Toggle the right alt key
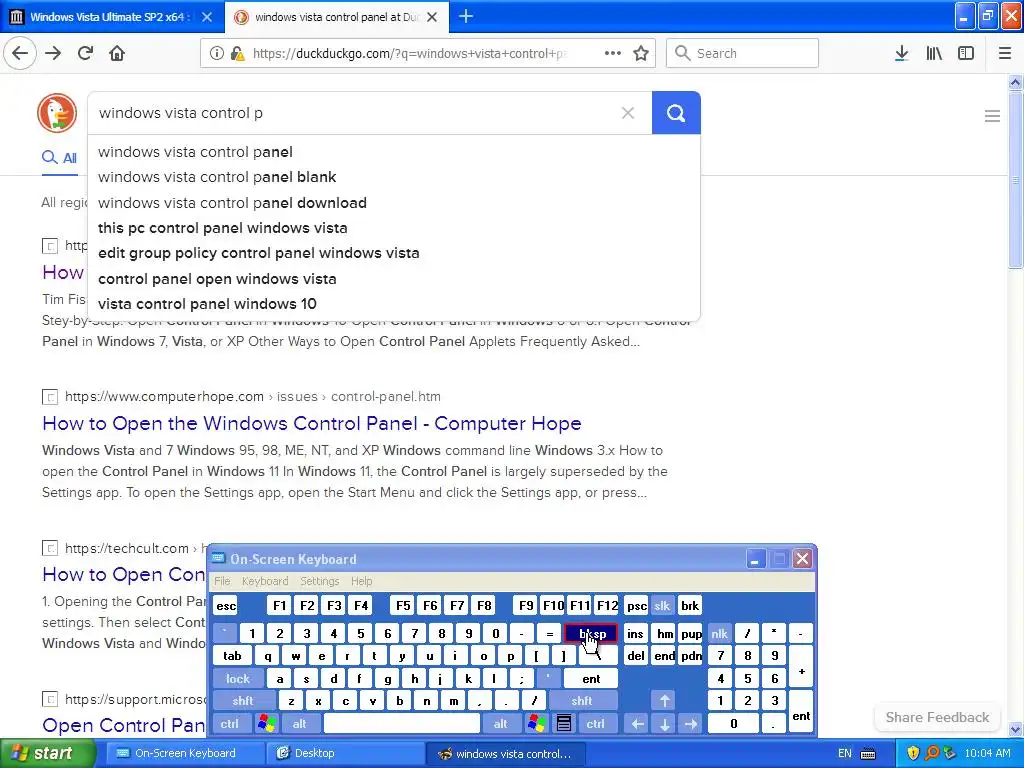Screen dimensions: 1024x768 tap(501, 724)
